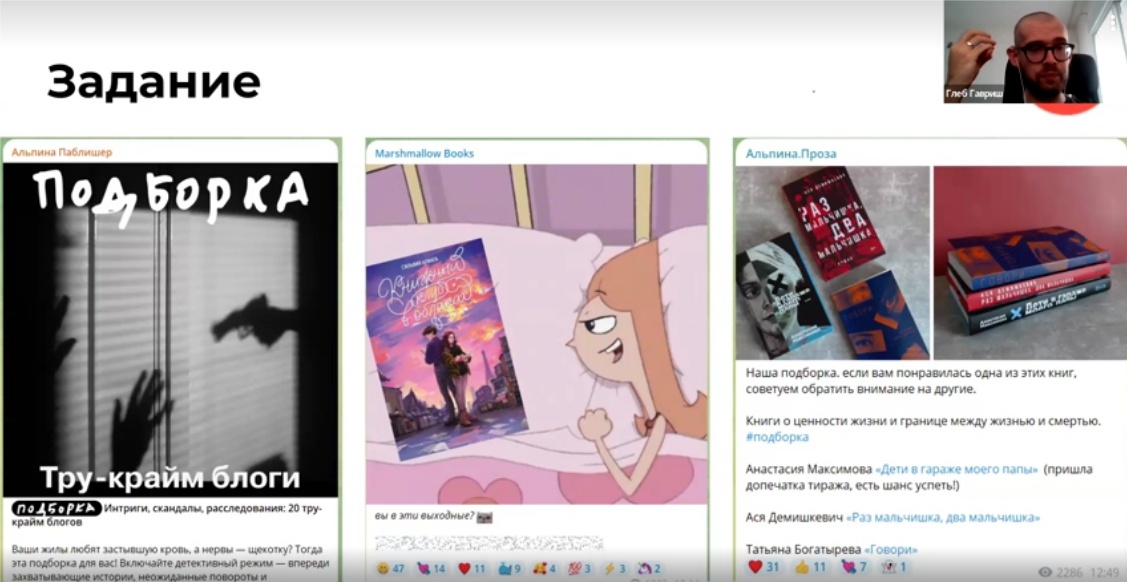Open the Альпина Паблишер channel name
The height and width of the screenshot is (582, 1127).
tap(62, 152)
